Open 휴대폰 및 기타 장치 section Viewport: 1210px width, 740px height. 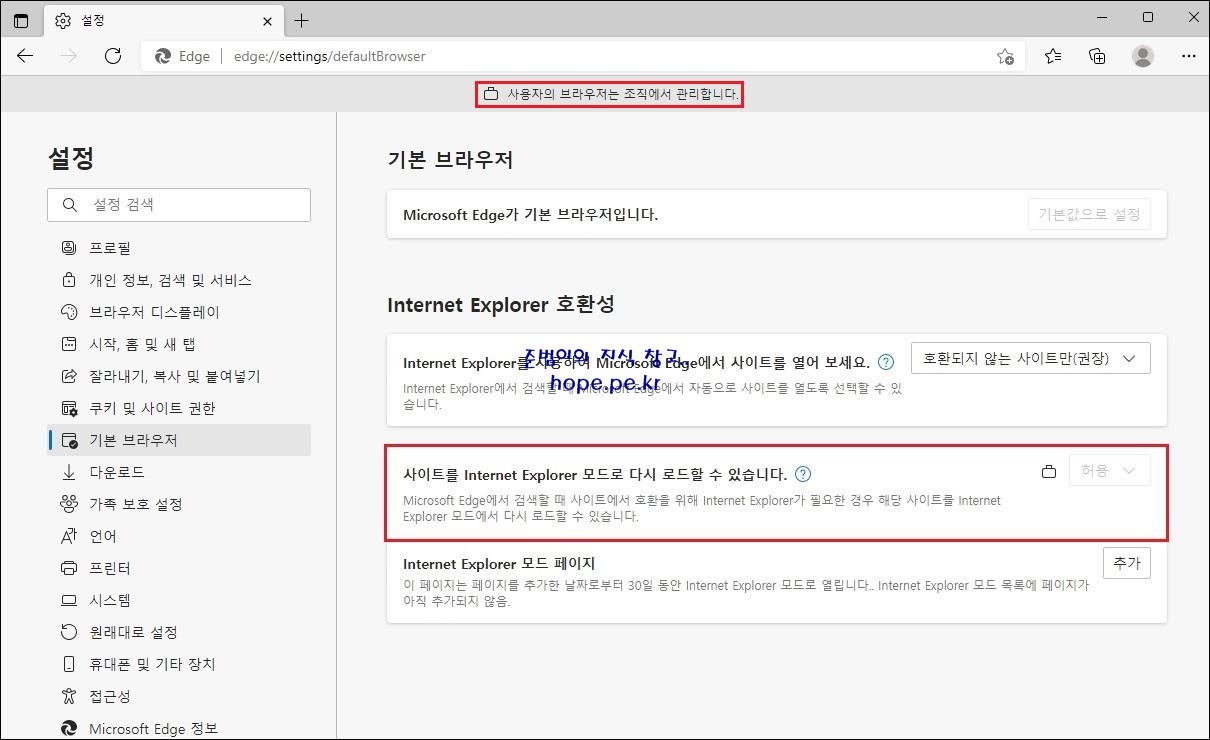click(179, 664)
